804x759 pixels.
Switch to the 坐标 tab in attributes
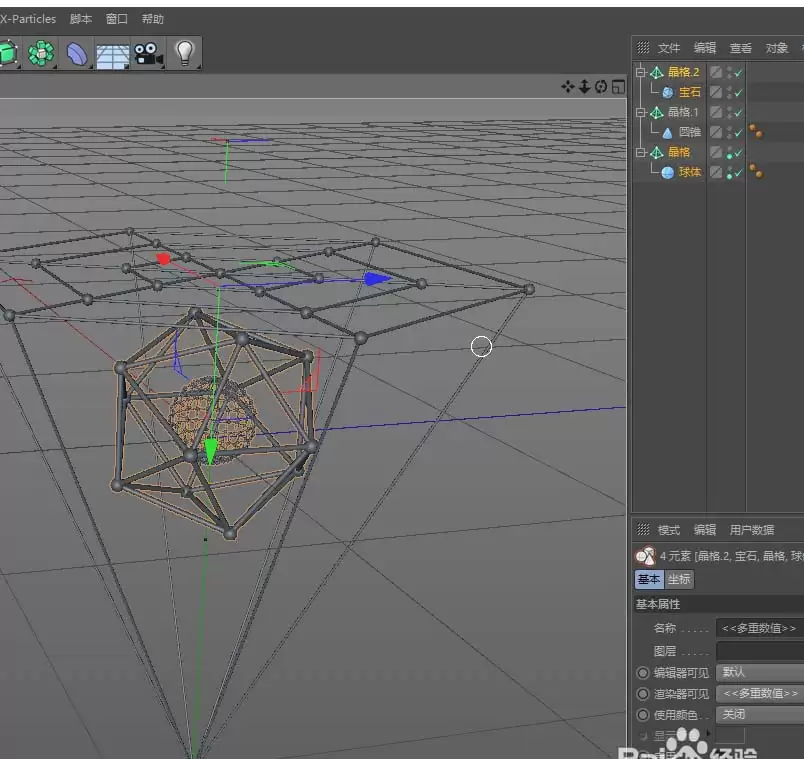679,578
